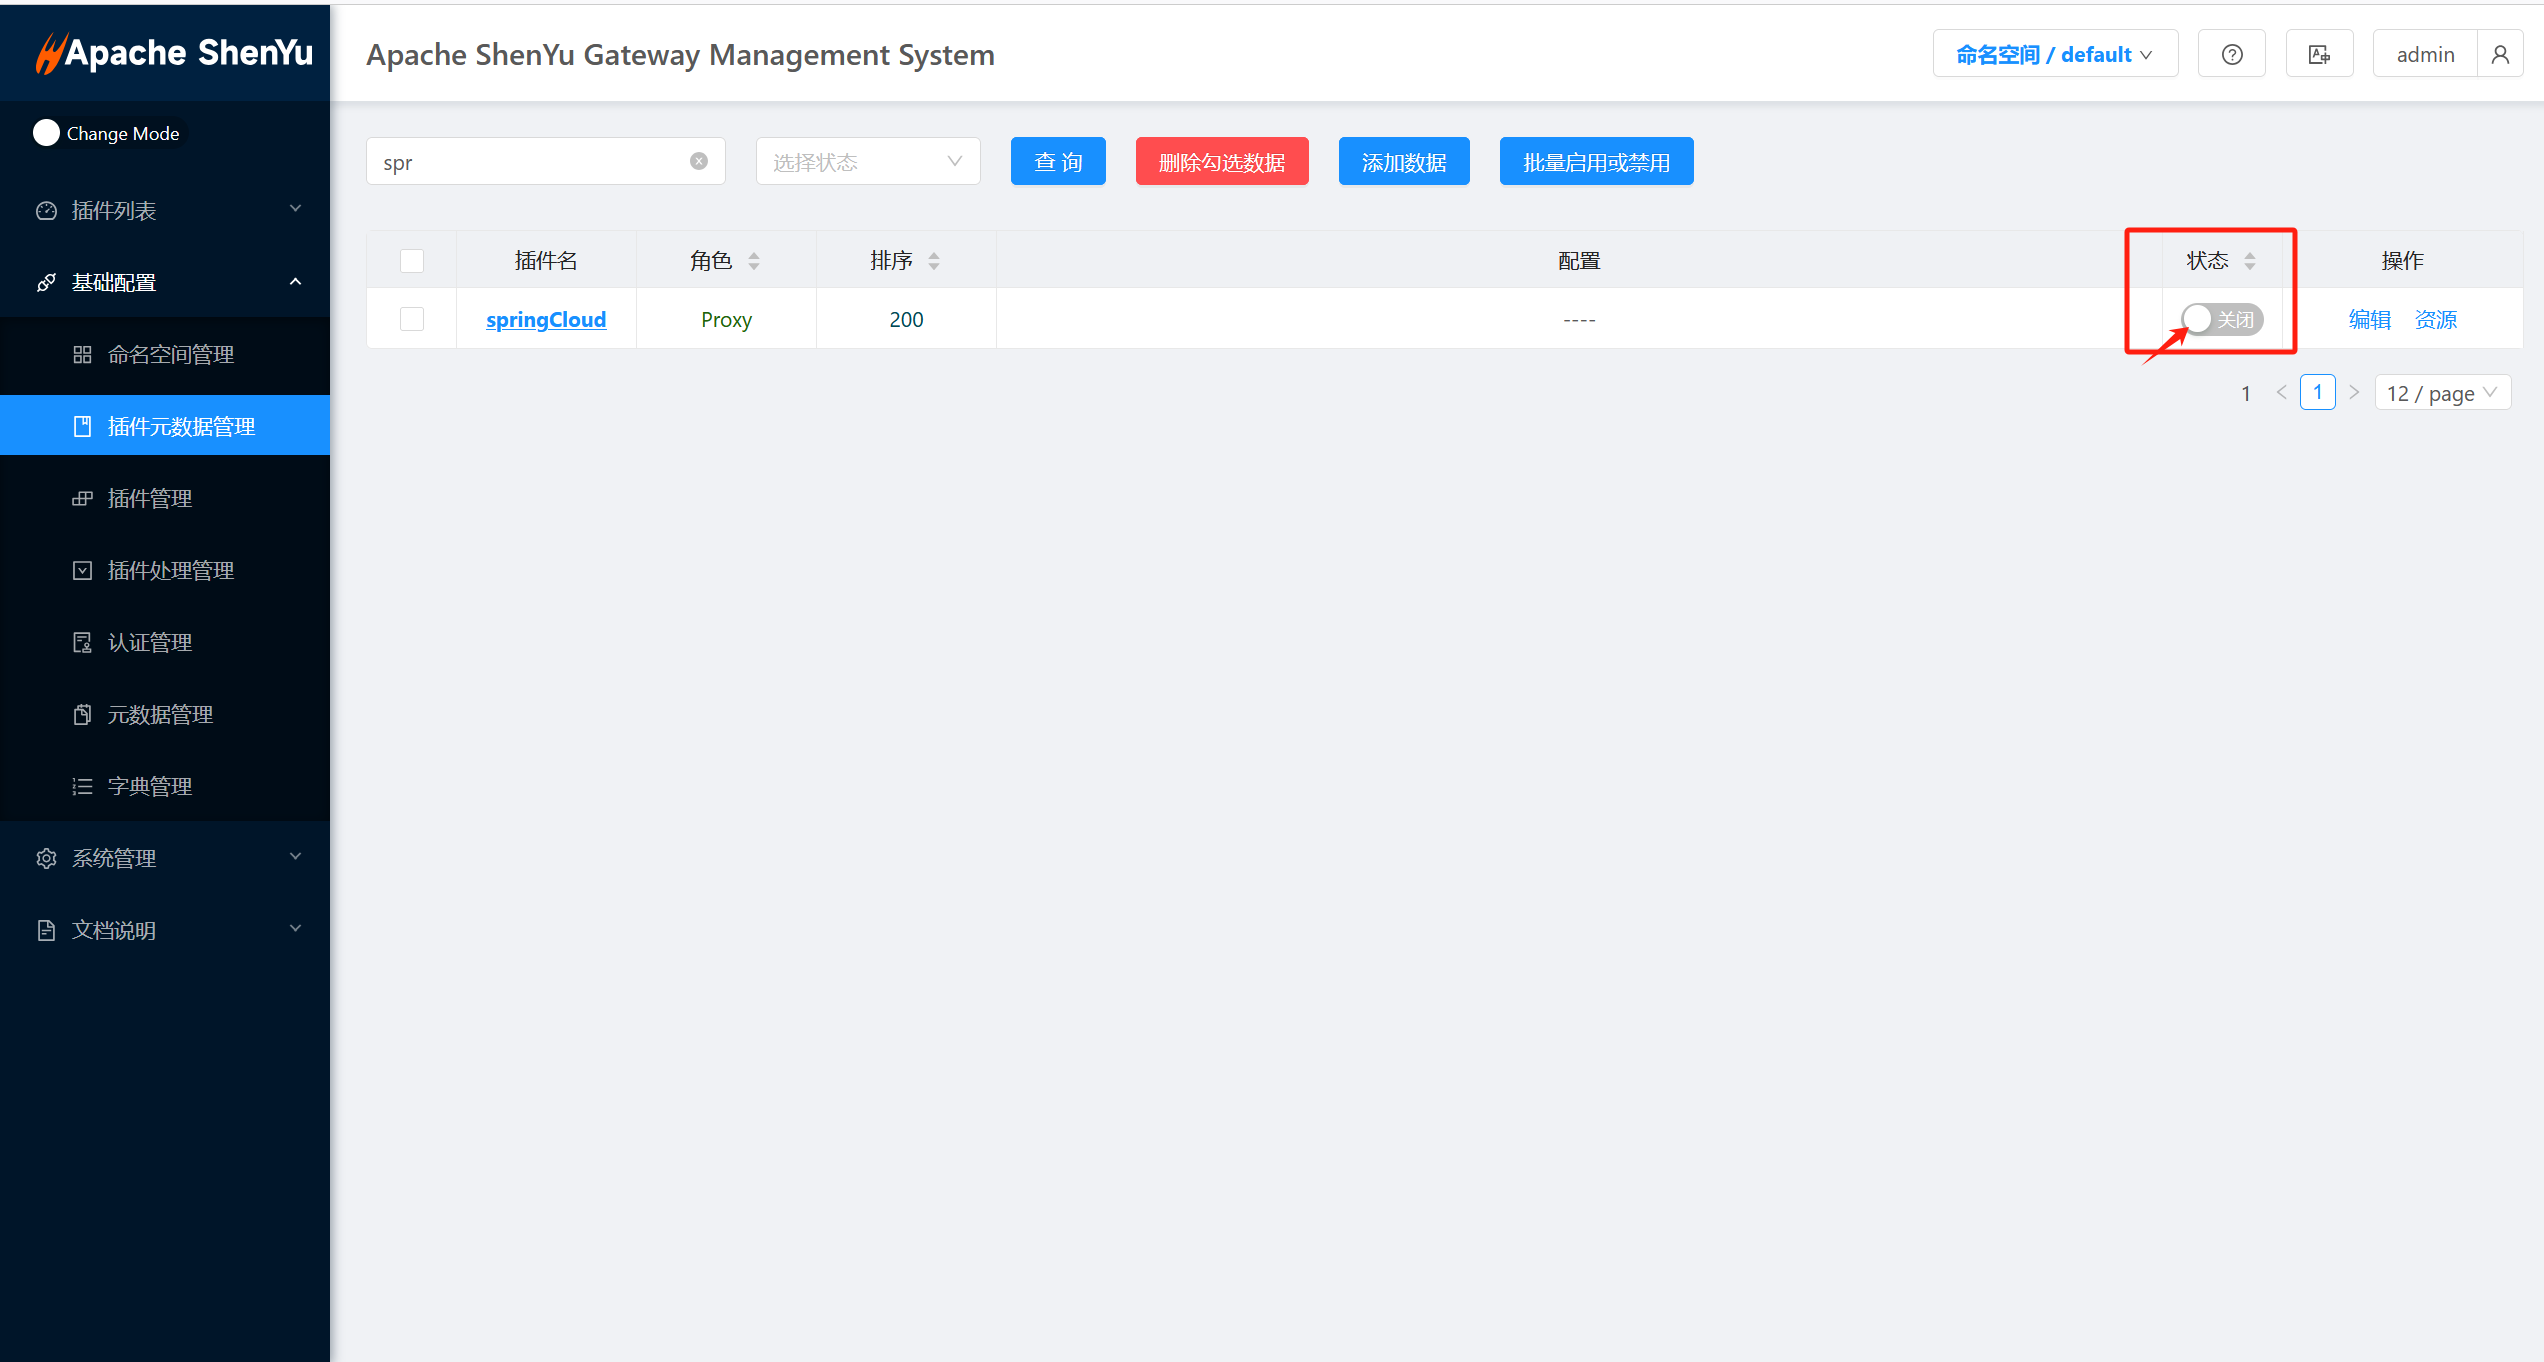Click the 编辑 link for springCloud
The width and height of the screenshot is (2544, 1362).
tap(2369, 319)
